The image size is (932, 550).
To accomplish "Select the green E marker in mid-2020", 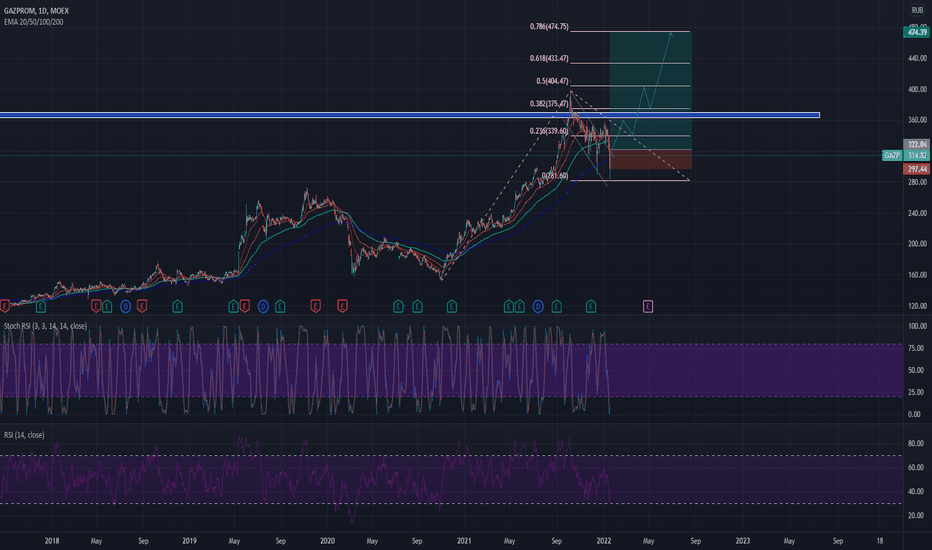I will [398, 306].
